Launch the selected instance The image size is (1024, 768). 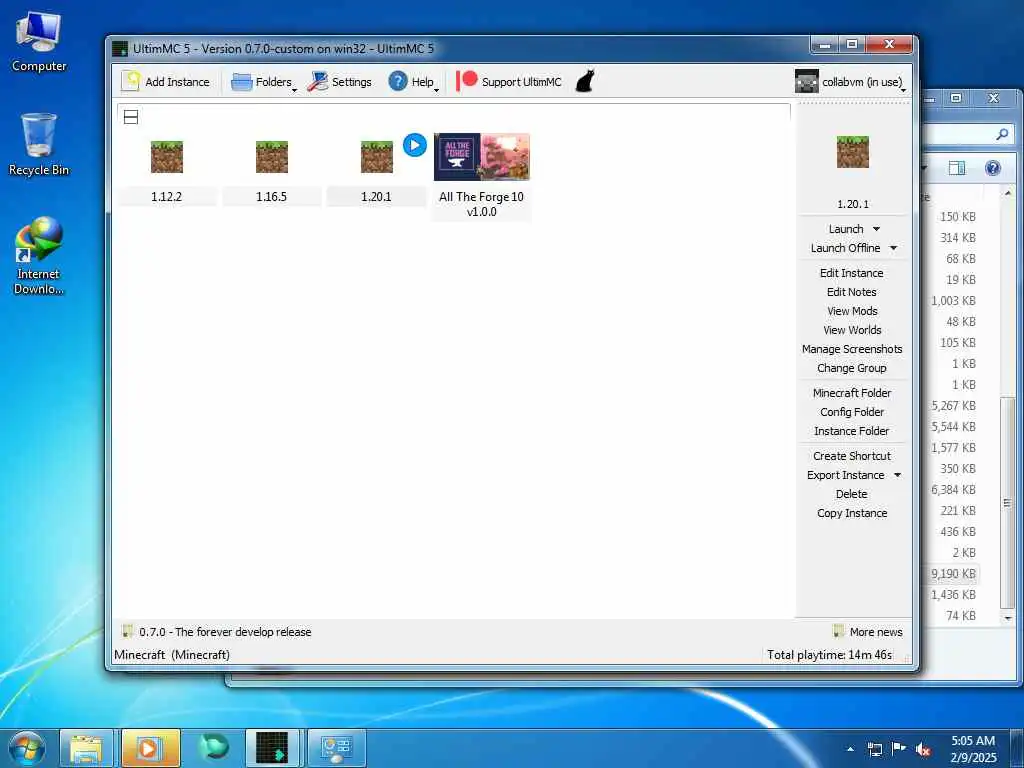click(846, 229)
